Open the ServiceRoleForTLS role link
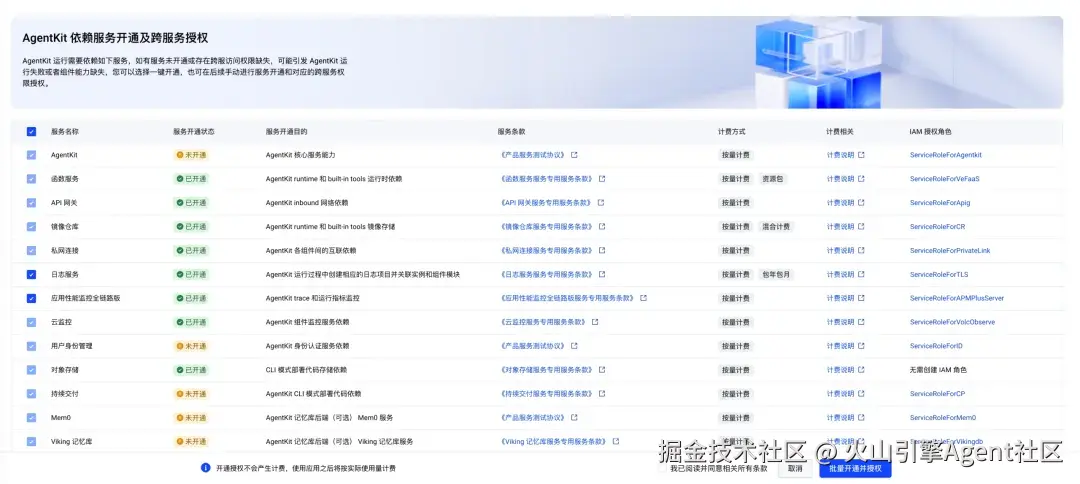This screenshot has width=1080, height=484. coord(939,274)
